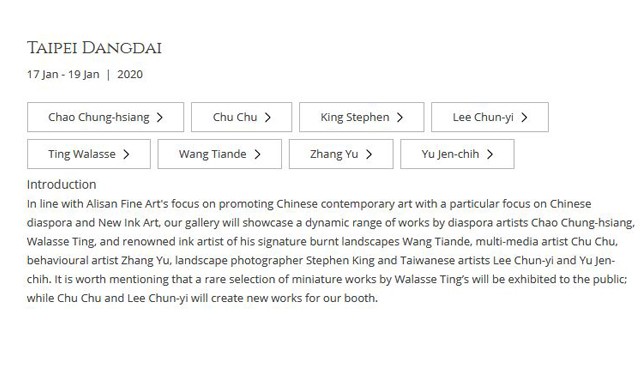640x385 pixels.
Task: Click the 17 Jan - 19 Jan date text
Action: click(x=63, y=74)
